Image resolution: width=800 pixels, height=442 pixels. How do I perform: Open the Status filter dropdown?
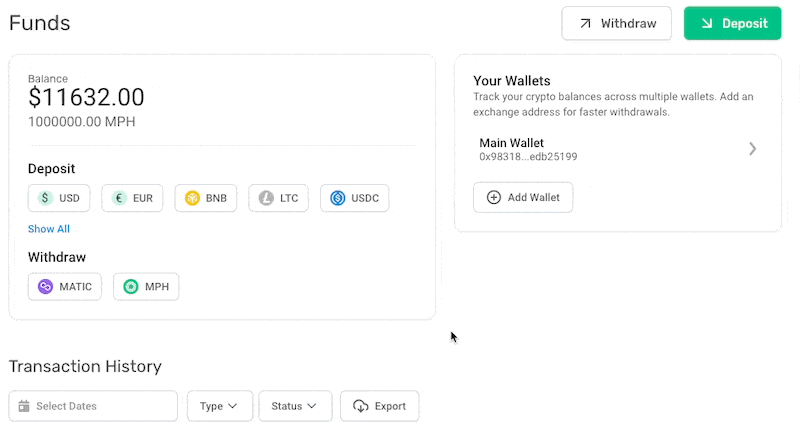tap(295, 406)
